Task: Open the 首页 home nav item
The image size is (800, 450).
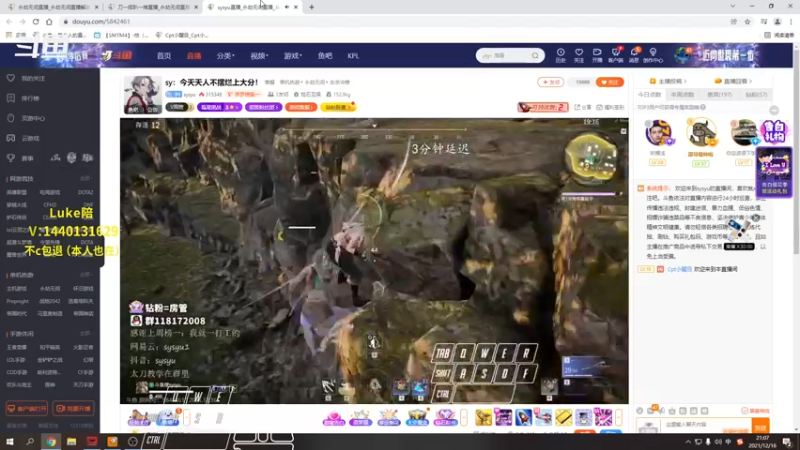Action: coord(164,56)
